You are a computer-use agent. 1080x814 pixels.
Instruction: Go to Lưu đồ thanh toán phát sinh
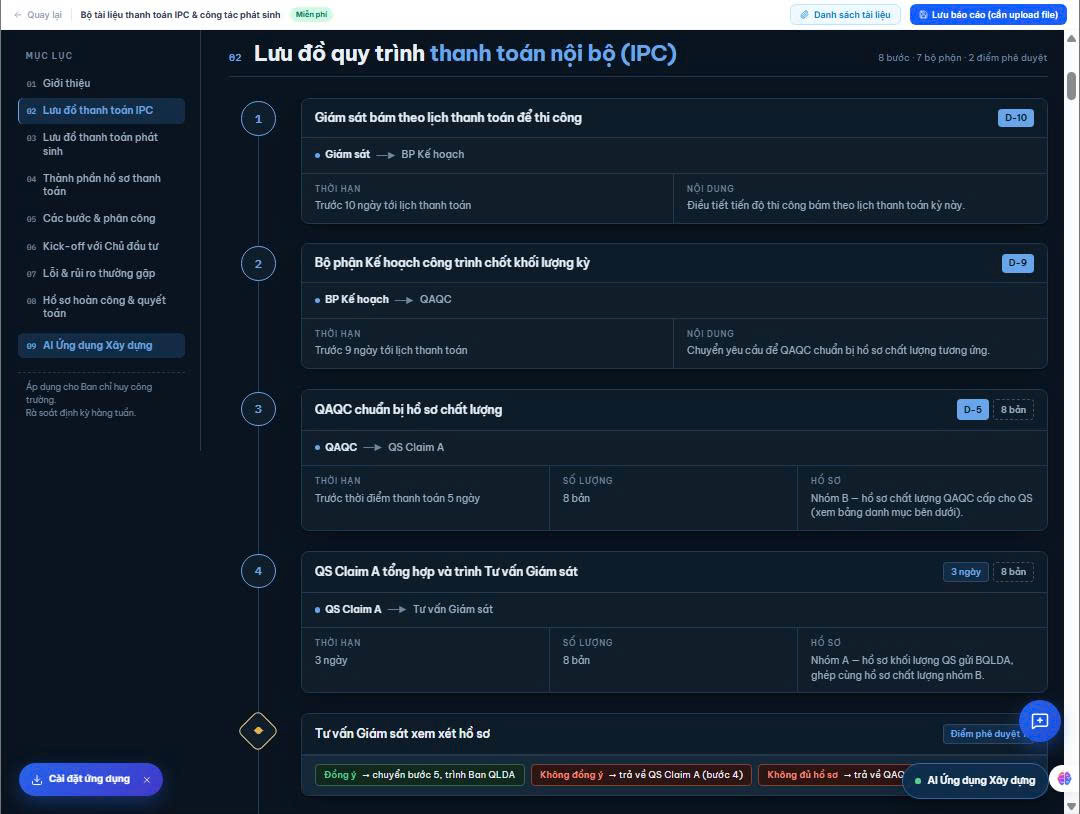click(x=101, y=144)
